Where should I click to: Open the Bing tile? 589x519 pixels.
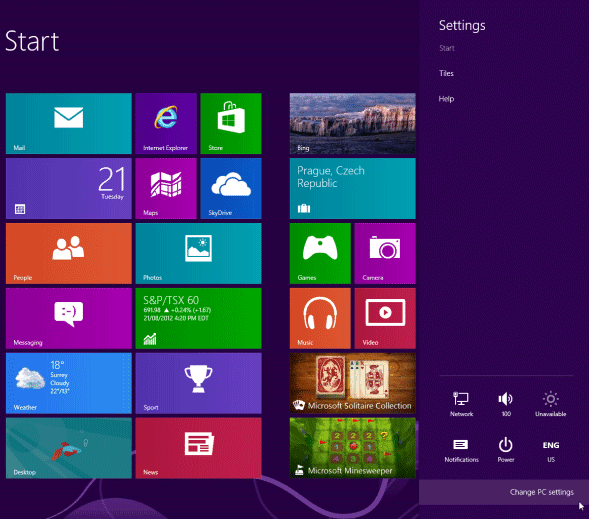point(353,124)
